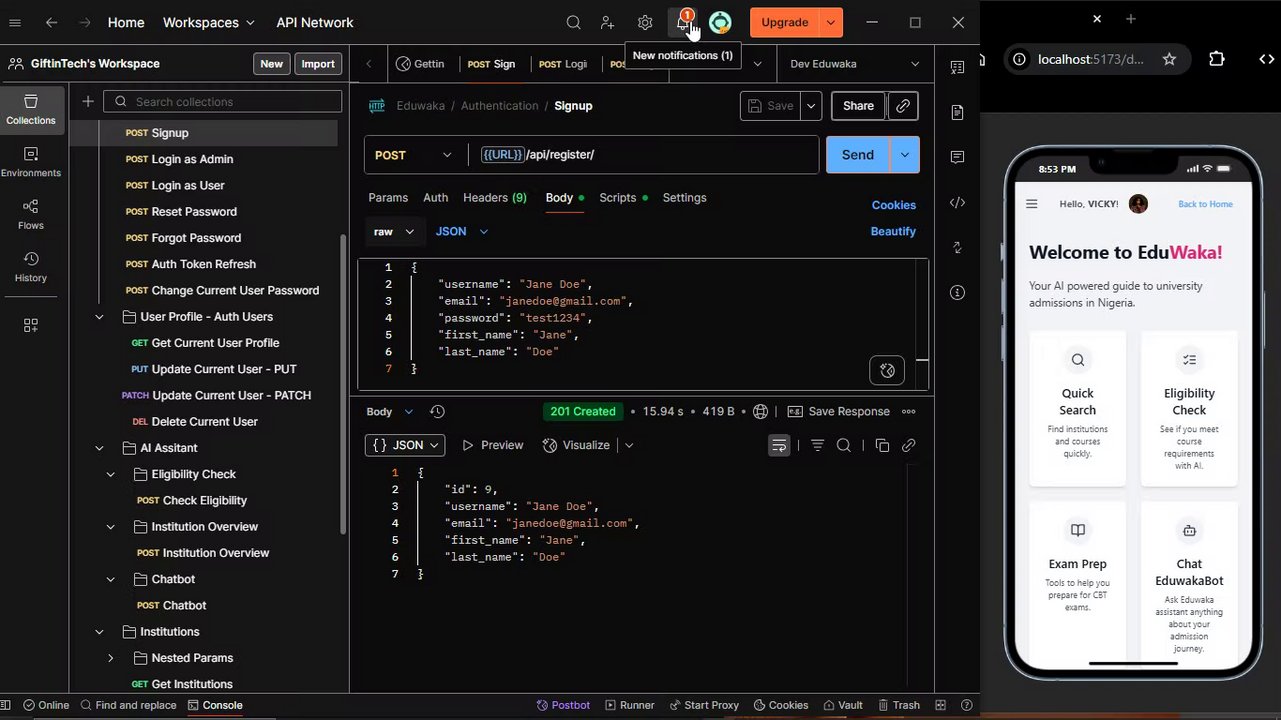The width and height of the screenshot is (1281, 720).
Task: Collapse the AI Assitant folder
Action: 99,448
